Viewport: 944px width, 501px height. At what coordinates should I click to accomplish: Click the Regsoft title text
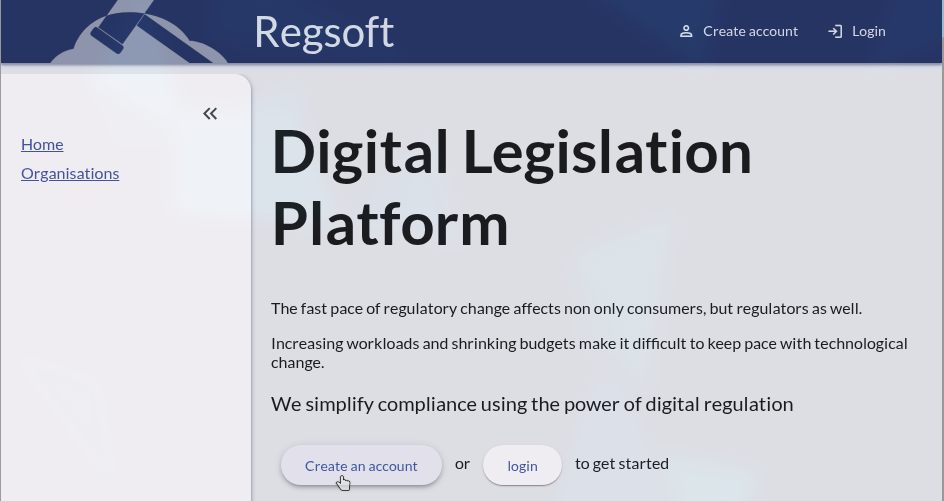(324, 31)
